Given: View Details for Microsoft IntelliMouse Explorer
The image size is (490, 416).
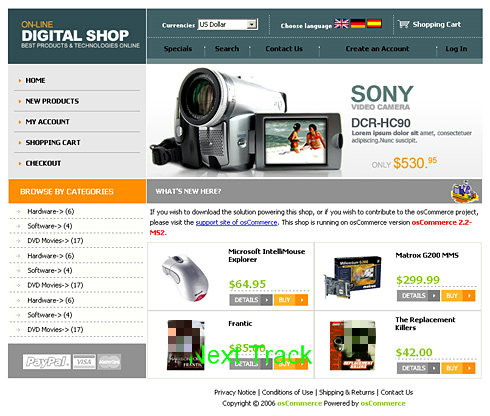Looking at the screenshot, I should [x=251, y=300].
